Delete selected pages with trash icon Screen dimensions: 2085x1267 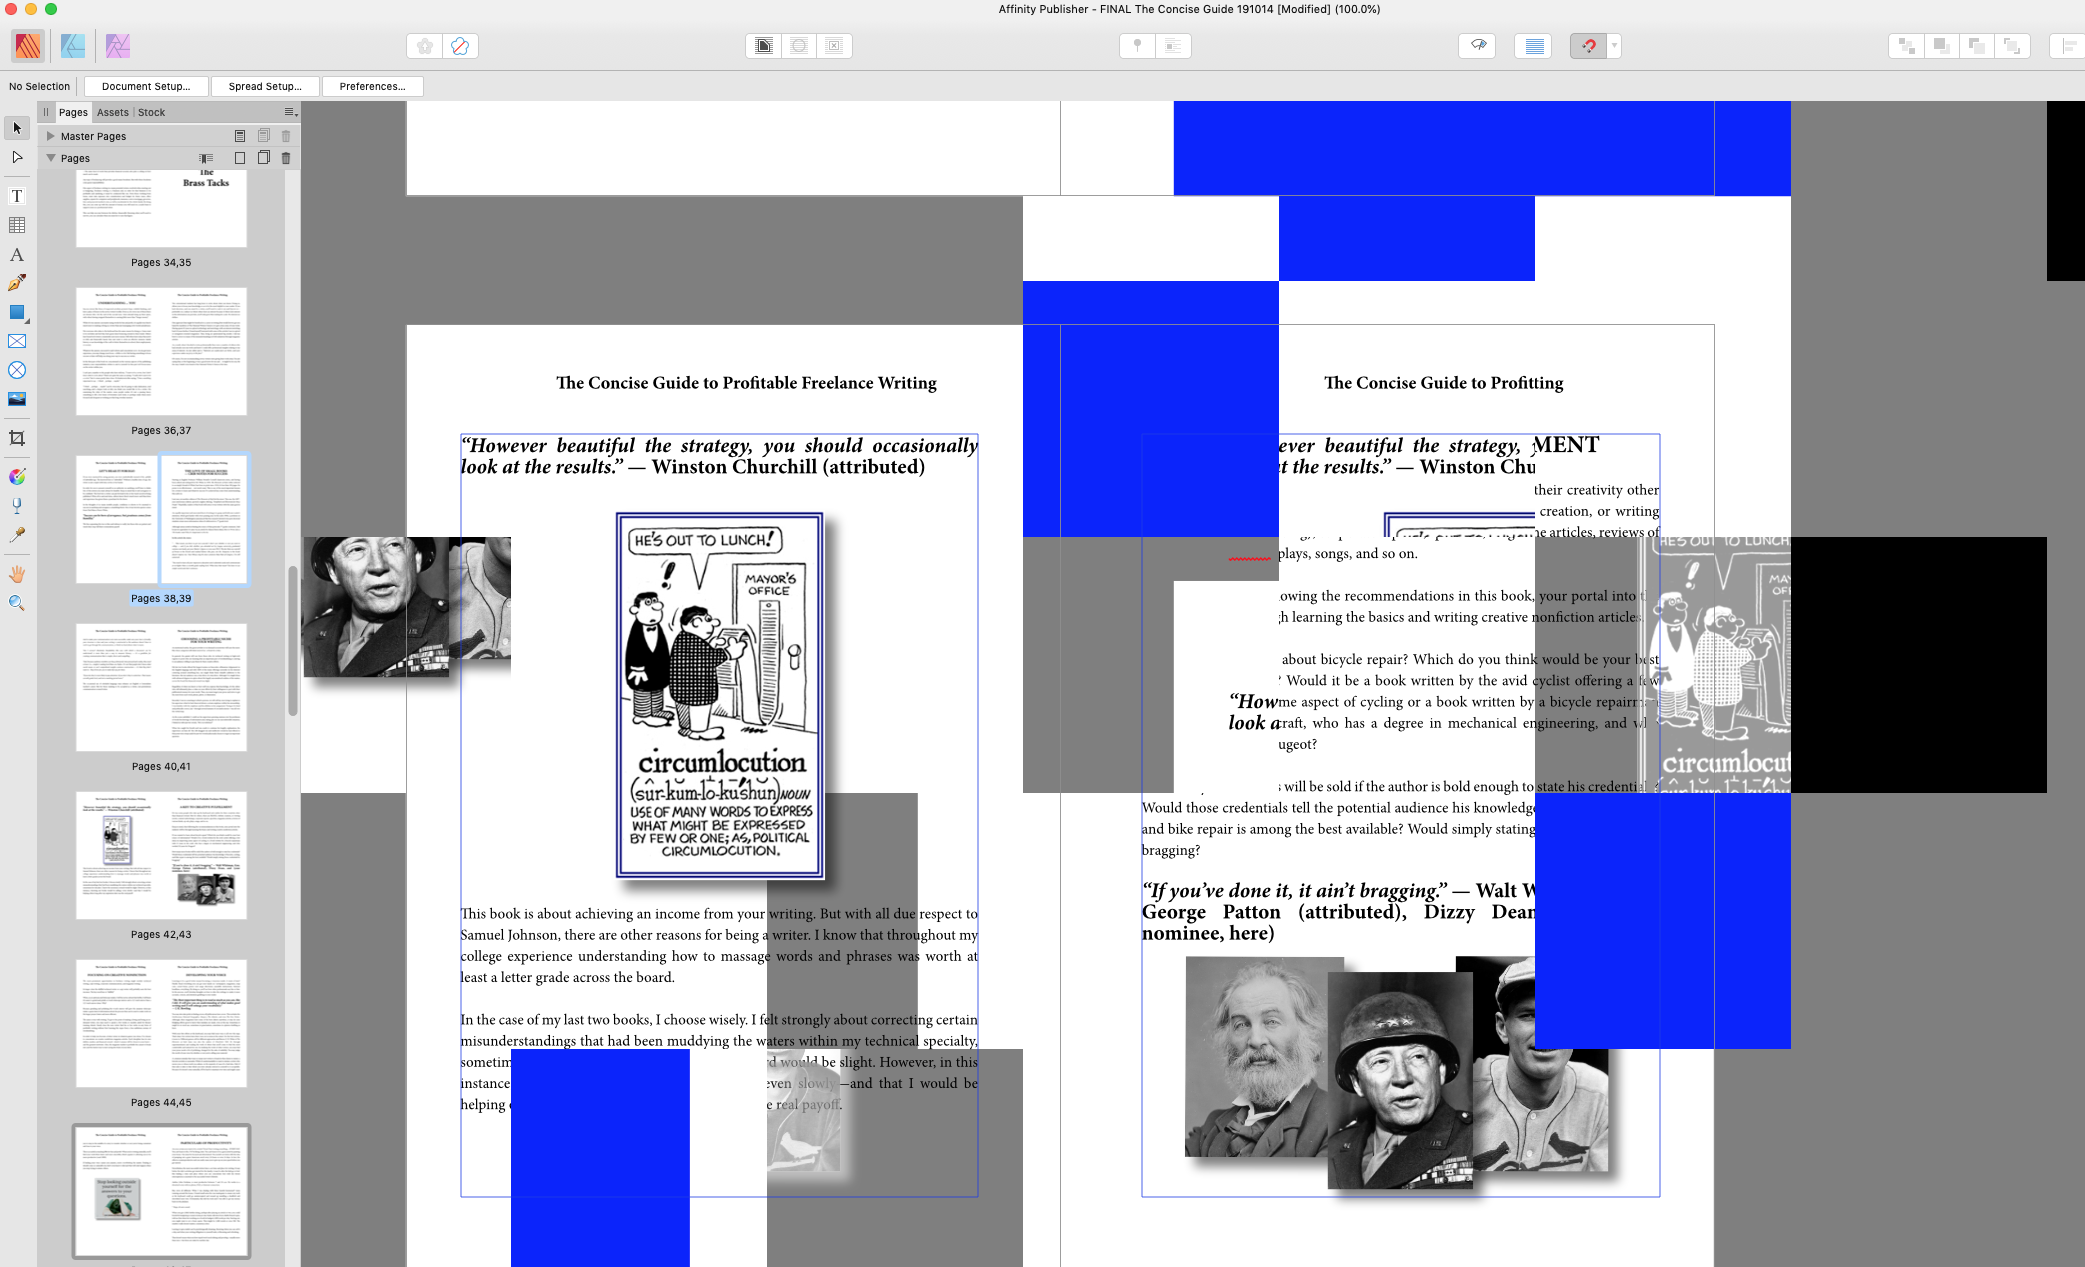(286, 158)
